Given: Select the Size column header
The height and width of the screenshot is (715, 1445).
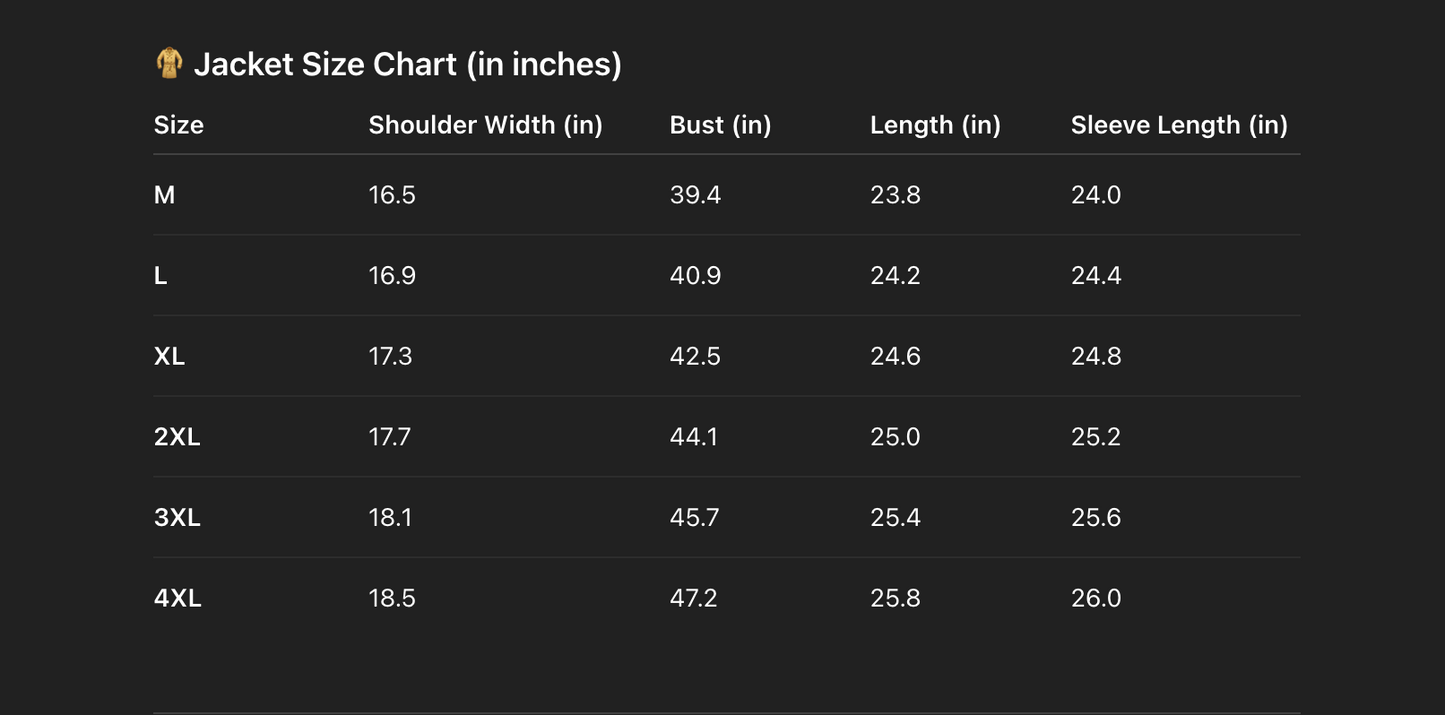Looking at the screenshot, I should point(179,125).
